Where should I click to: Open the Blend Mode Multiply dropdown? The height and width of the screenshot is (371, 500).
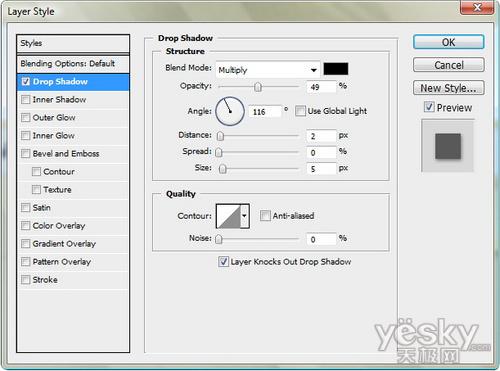tap(268, 70)
